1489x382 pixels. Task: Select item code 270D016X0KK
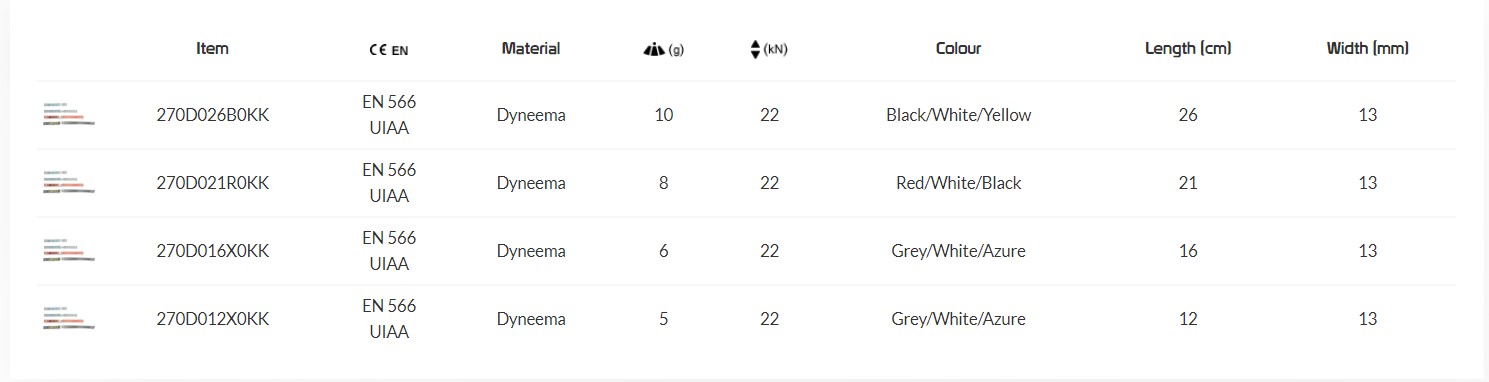pos(213,251)
